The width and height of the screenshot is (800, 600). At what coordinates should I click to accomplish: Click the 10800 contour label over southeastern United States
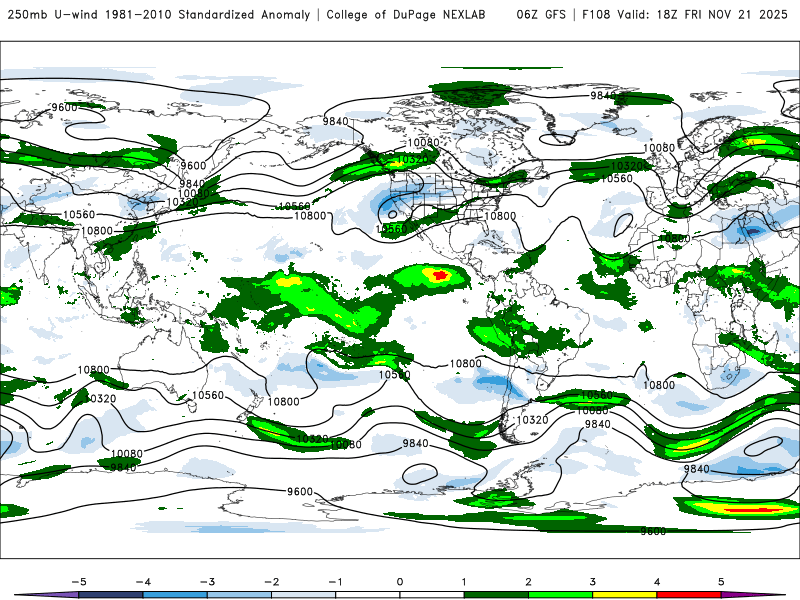[500, 216]
